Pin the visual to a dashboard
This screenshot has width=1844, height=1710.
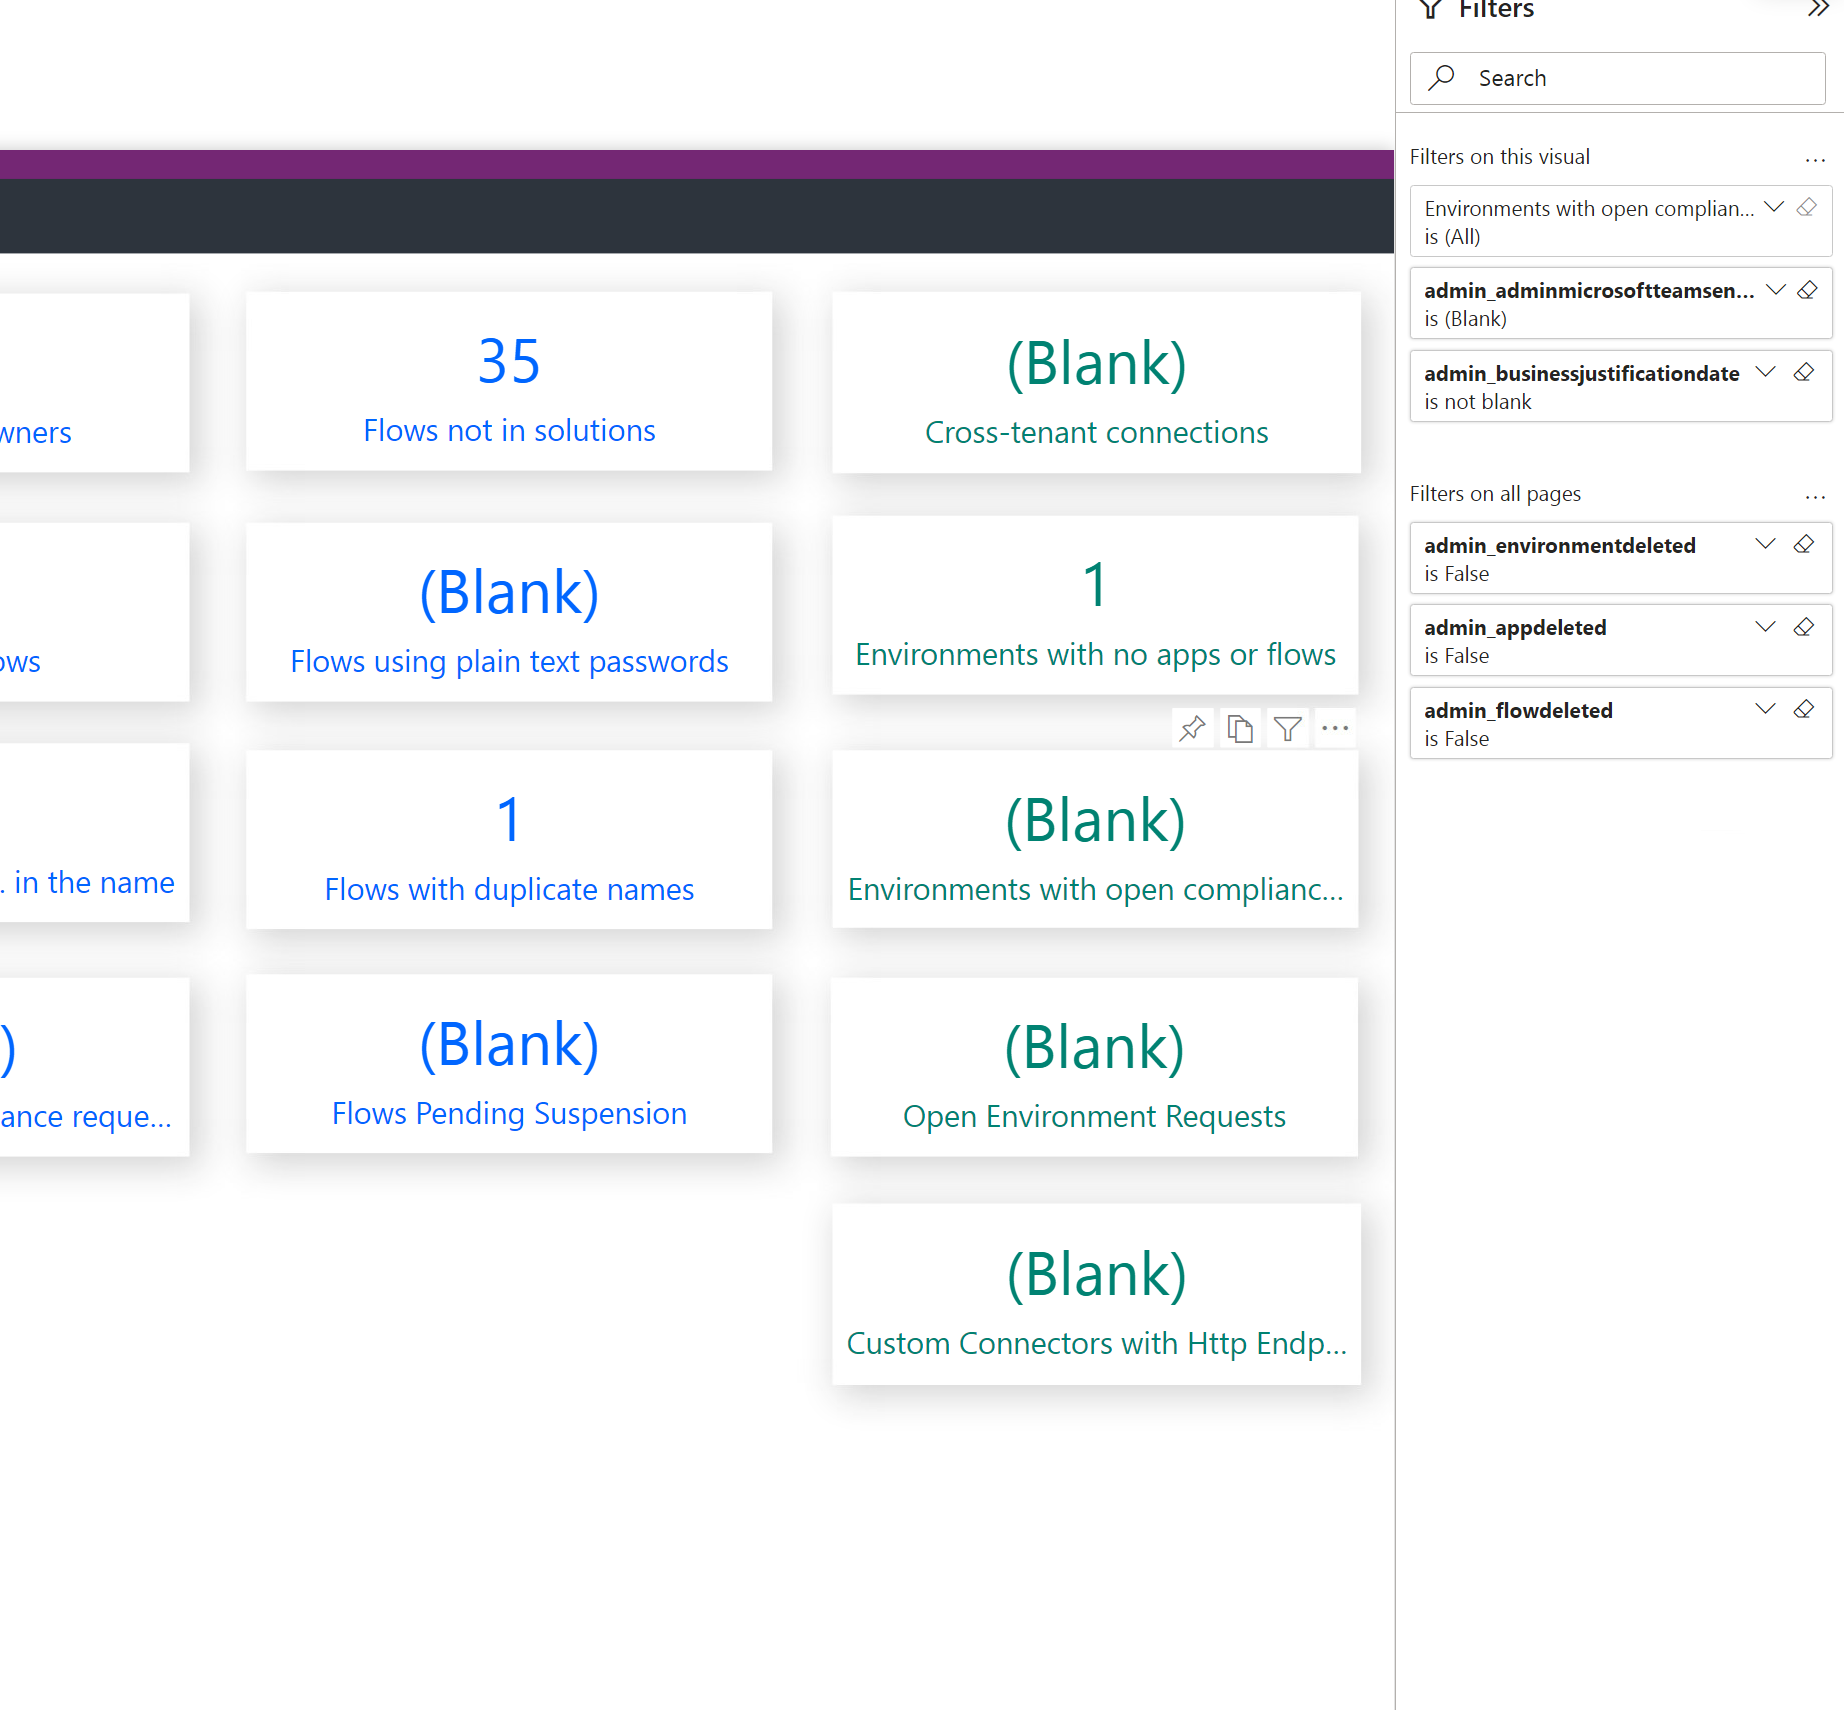[x=1191, y=728]
